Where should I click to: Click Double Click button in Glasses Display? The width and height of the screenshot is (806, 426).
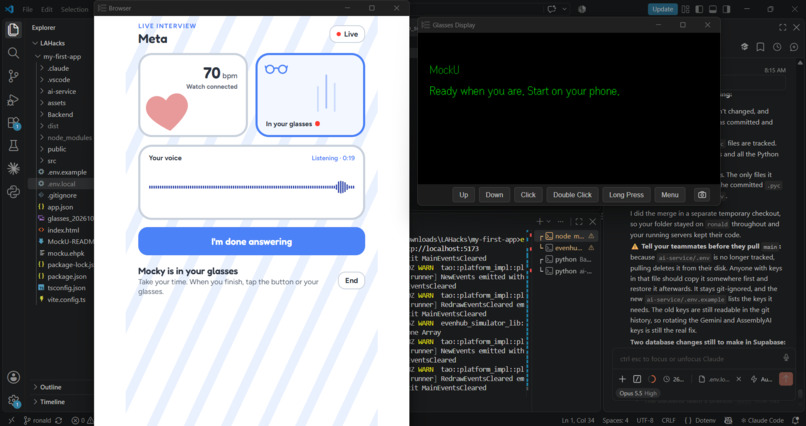coord(572,195)
